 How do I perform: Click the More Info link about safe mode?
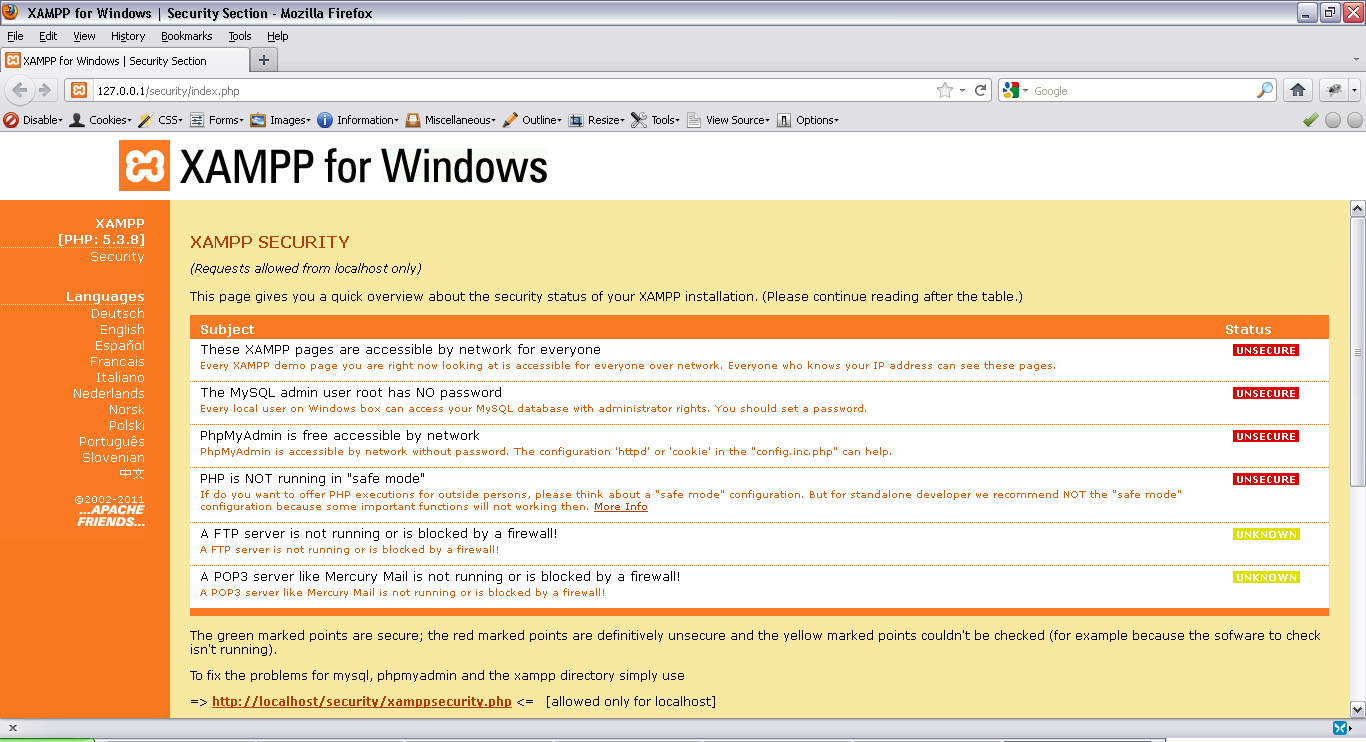[x=618, y=506]
